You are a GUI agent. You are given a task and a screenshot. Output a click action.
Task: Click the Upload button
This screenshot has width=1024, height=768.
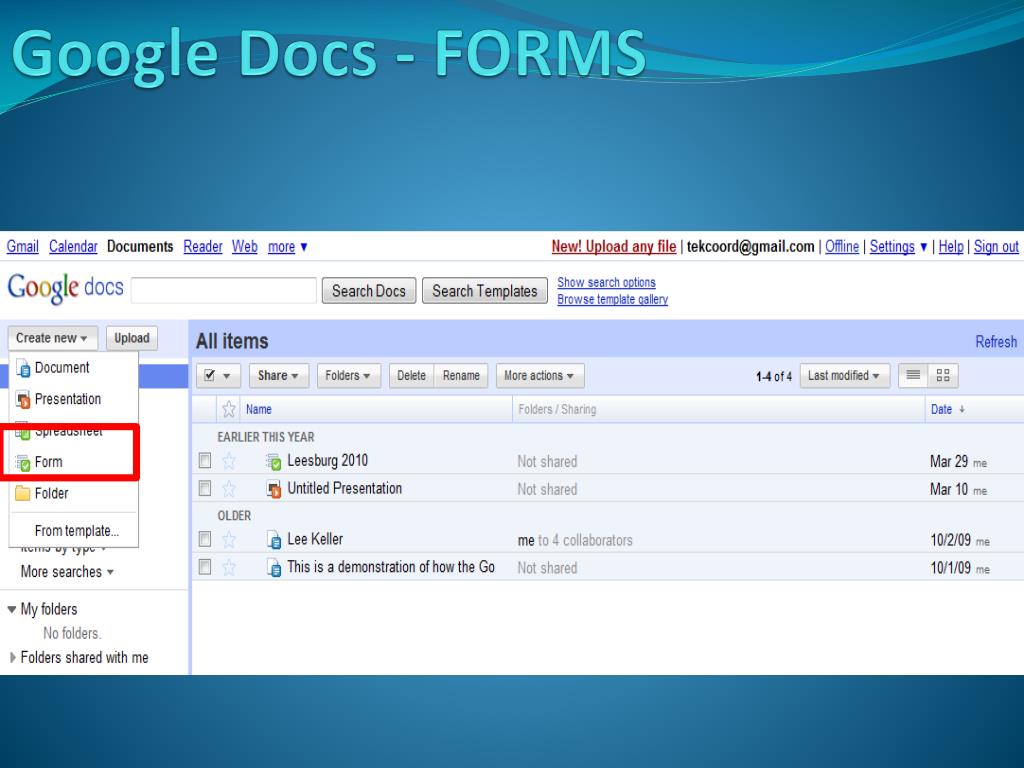point(132,338)
